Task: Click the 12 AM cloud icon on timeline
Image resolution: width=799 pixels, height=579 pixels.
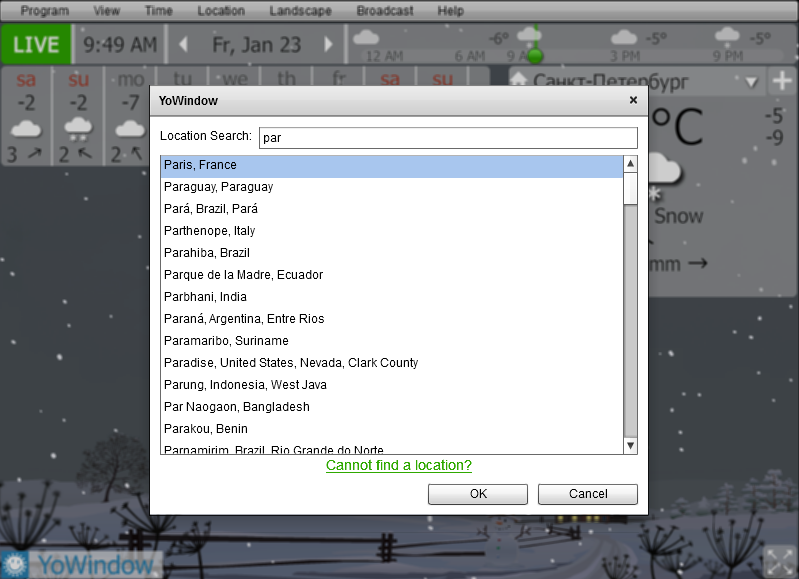Action: coord(366,37)
